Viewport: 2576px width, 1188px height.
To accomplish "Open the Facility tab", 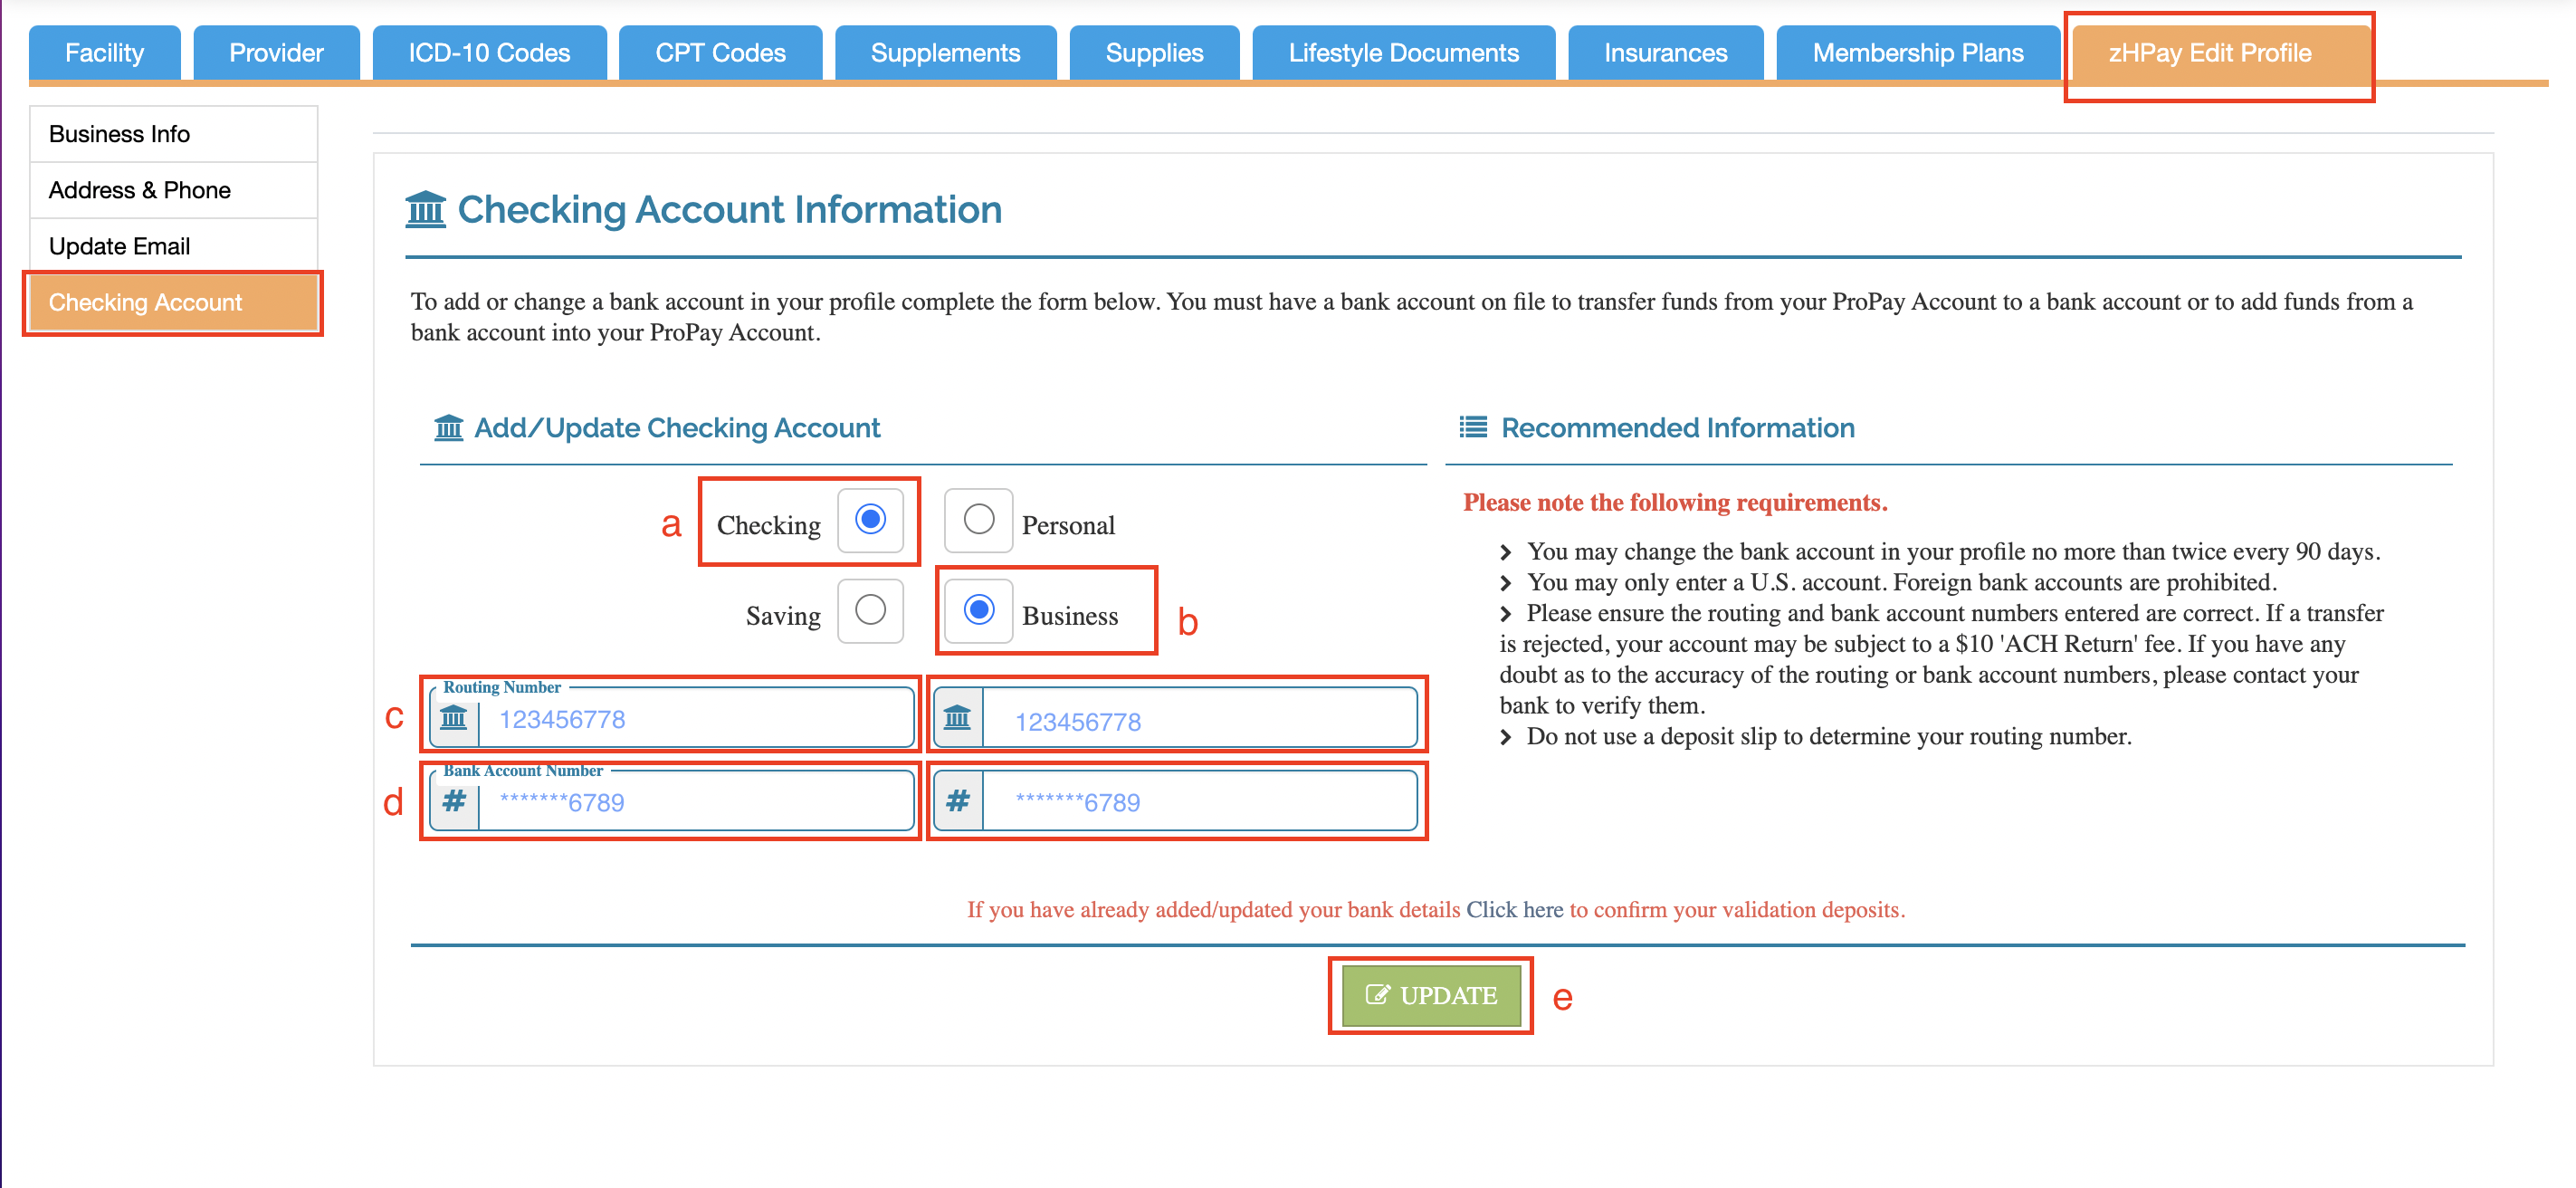I will 104,53.
